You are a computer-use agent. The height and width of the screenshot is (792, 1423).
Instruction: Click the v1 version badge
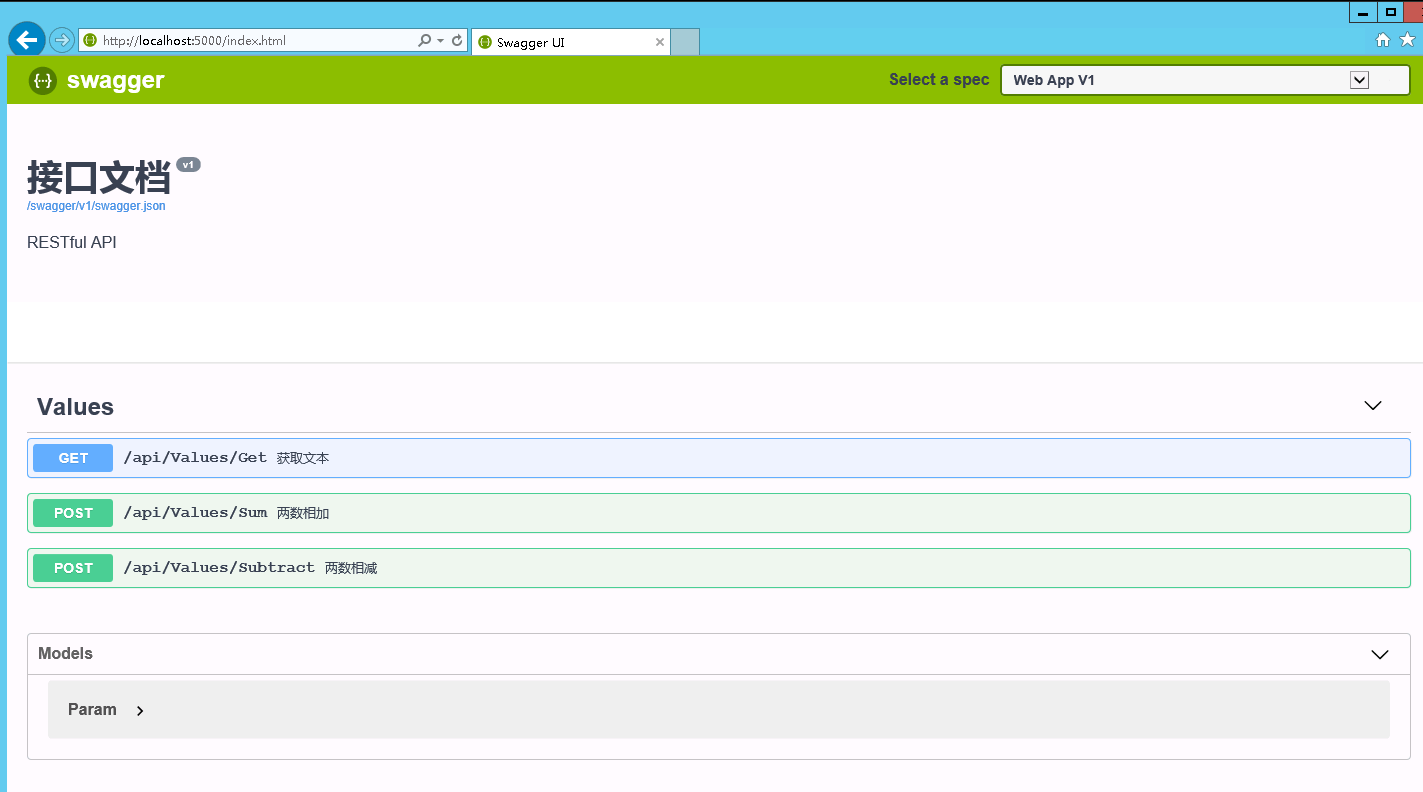click(x=188, y=165)
